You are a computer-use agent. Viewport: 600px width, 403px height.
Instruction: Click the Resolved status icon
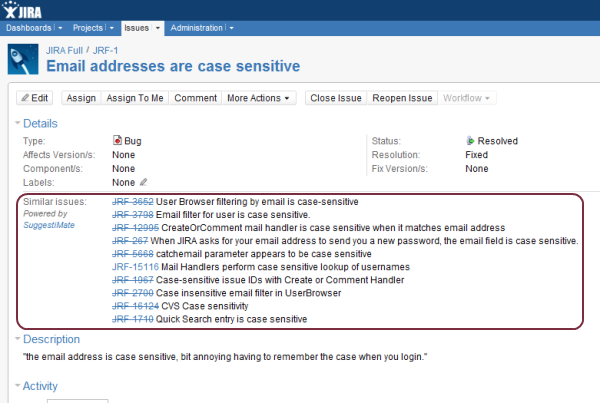coord(470,141)
